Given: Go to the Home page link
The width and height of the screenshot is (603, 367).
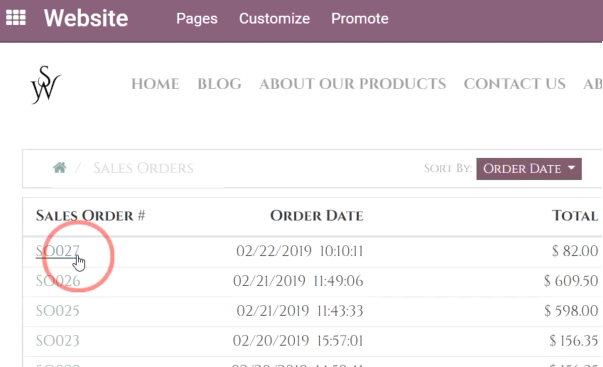Looking at the screenshot, I should tap(155, 84).
